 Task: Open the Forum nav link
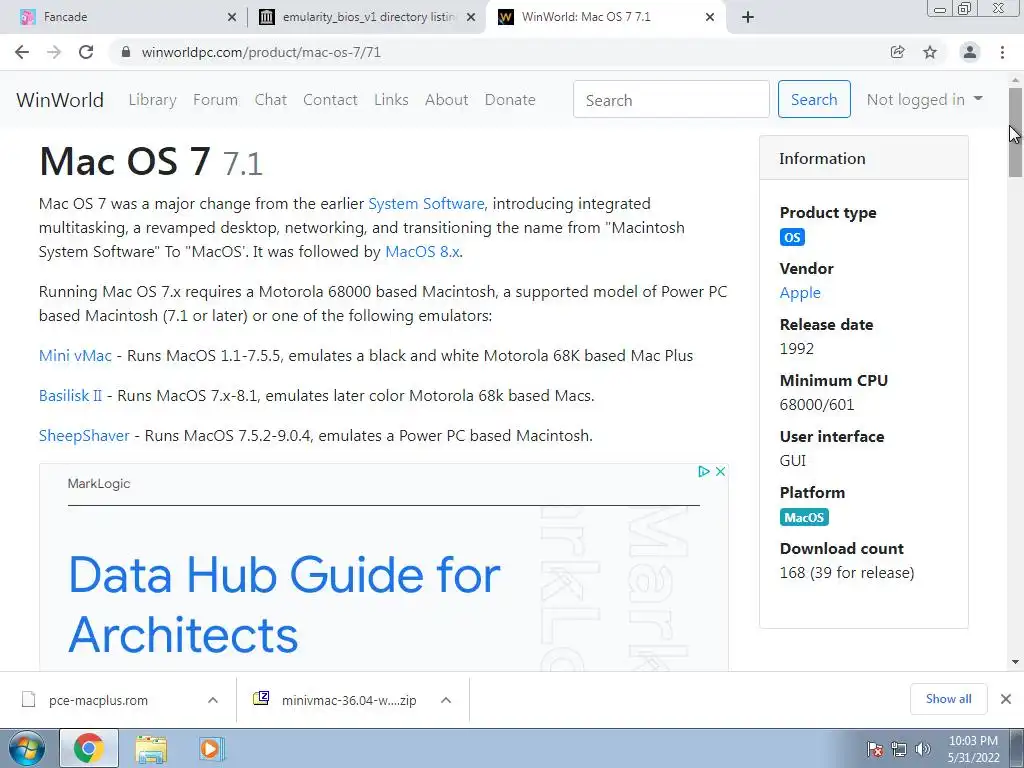(x=216, y=100)
